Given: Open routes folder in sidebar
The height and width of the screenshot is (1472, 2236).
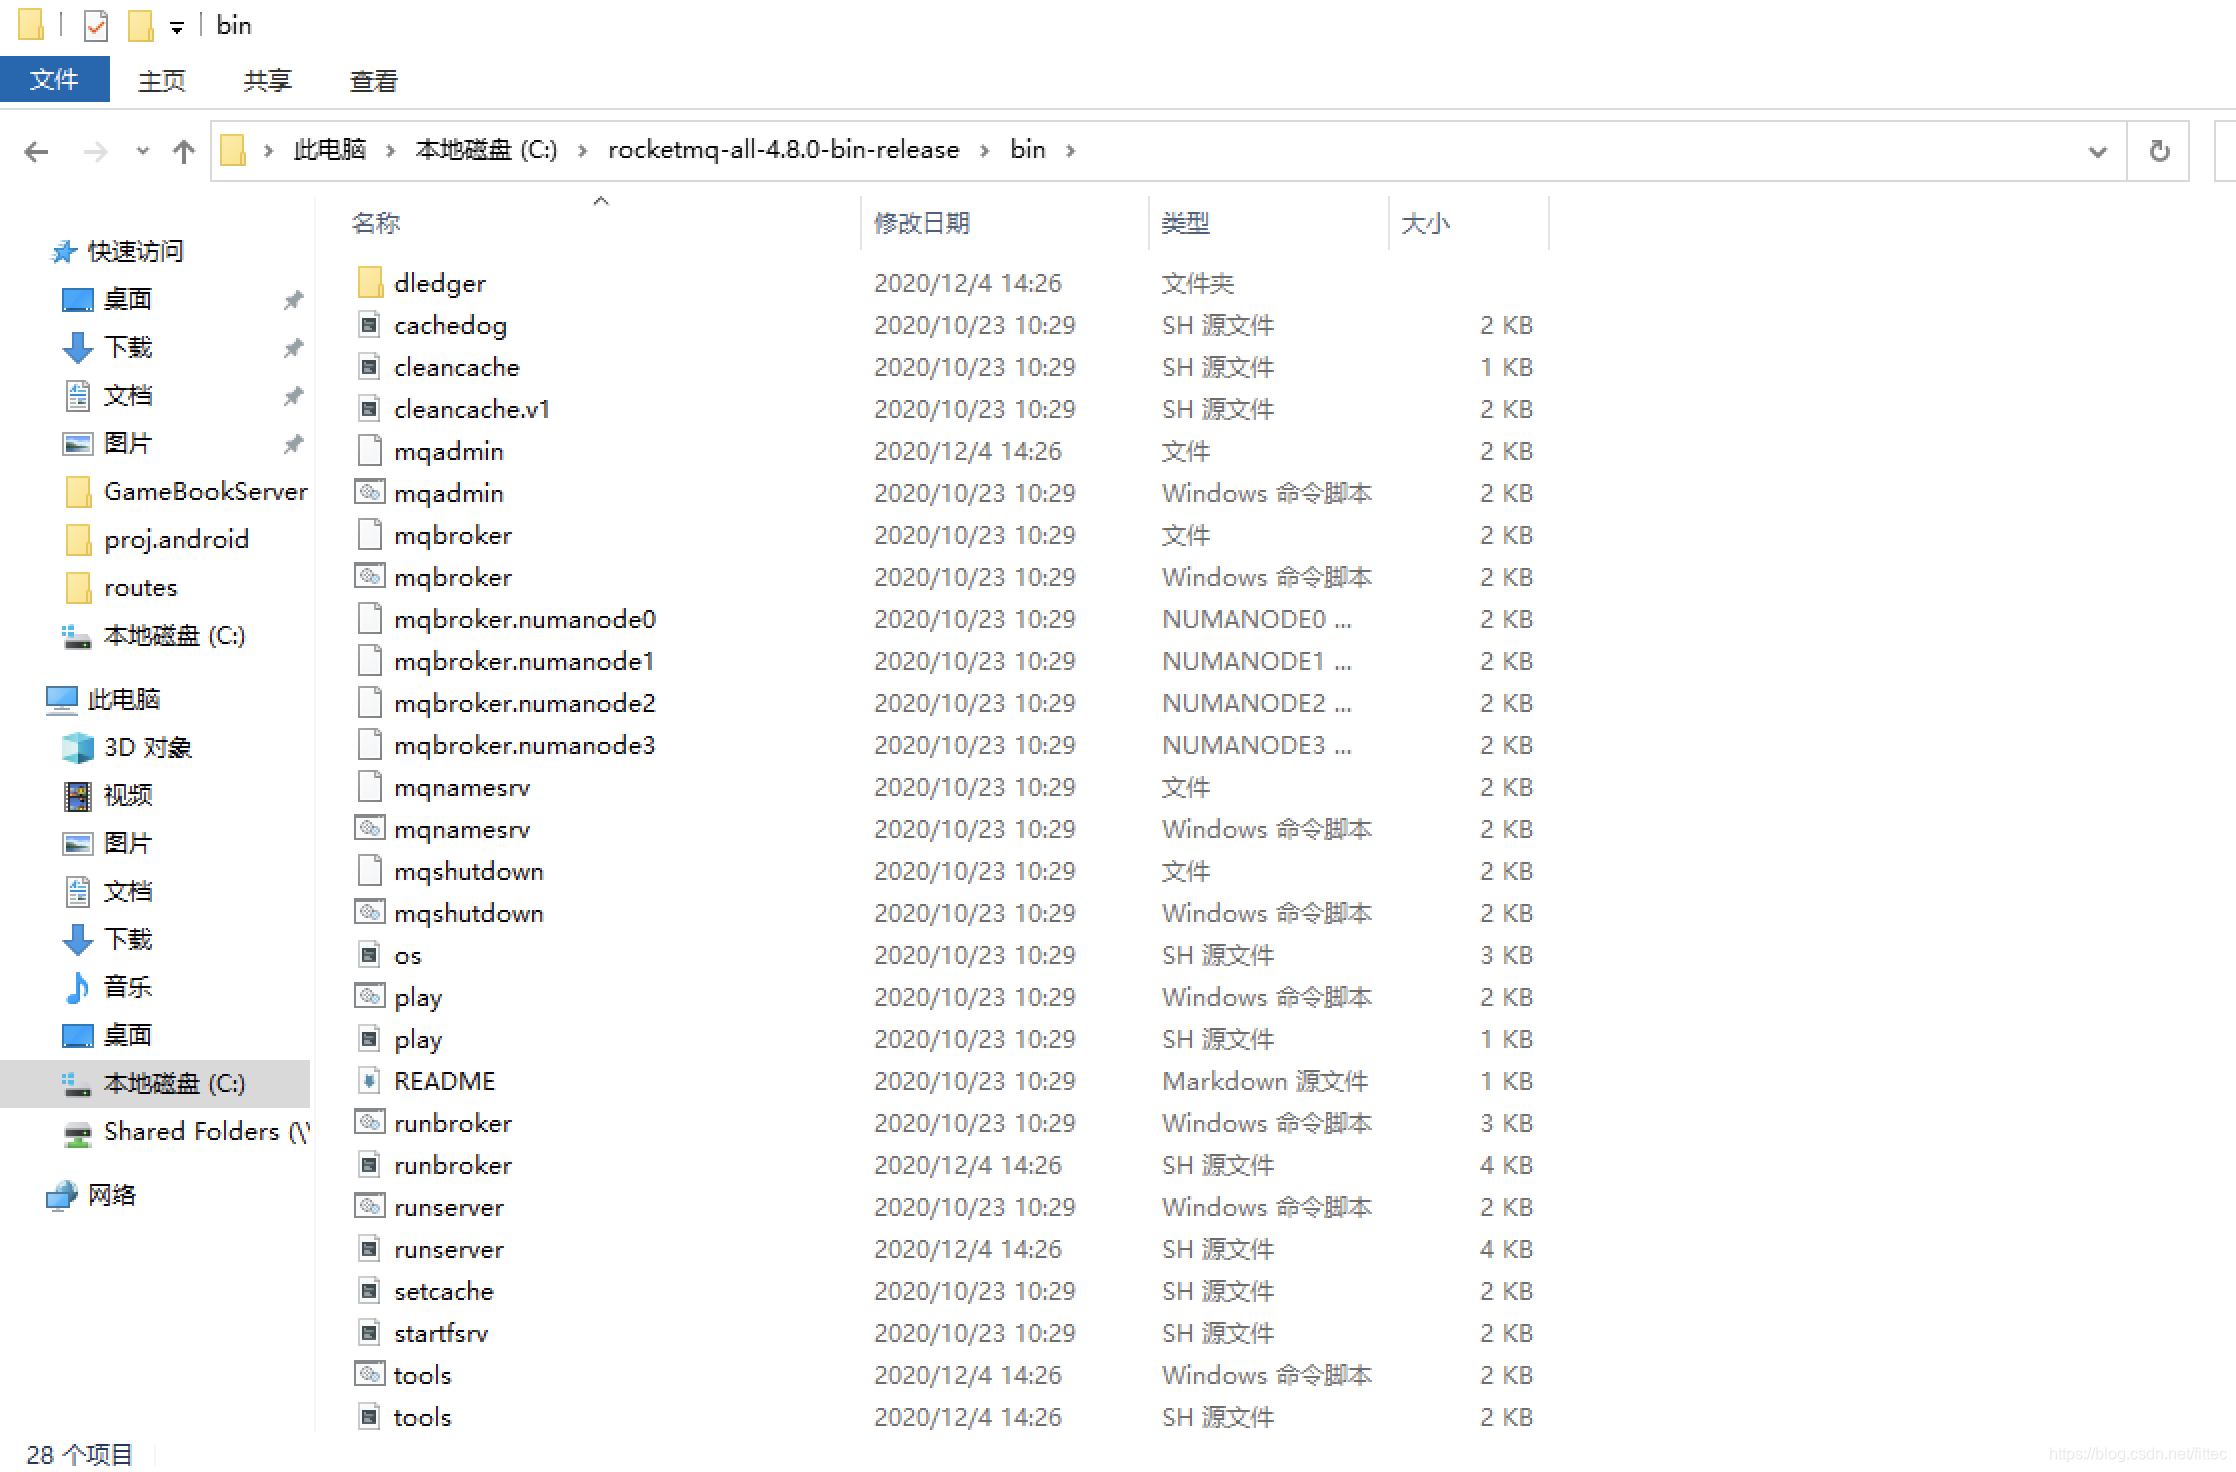Looking at the screenshot, I should coord(140,587).
